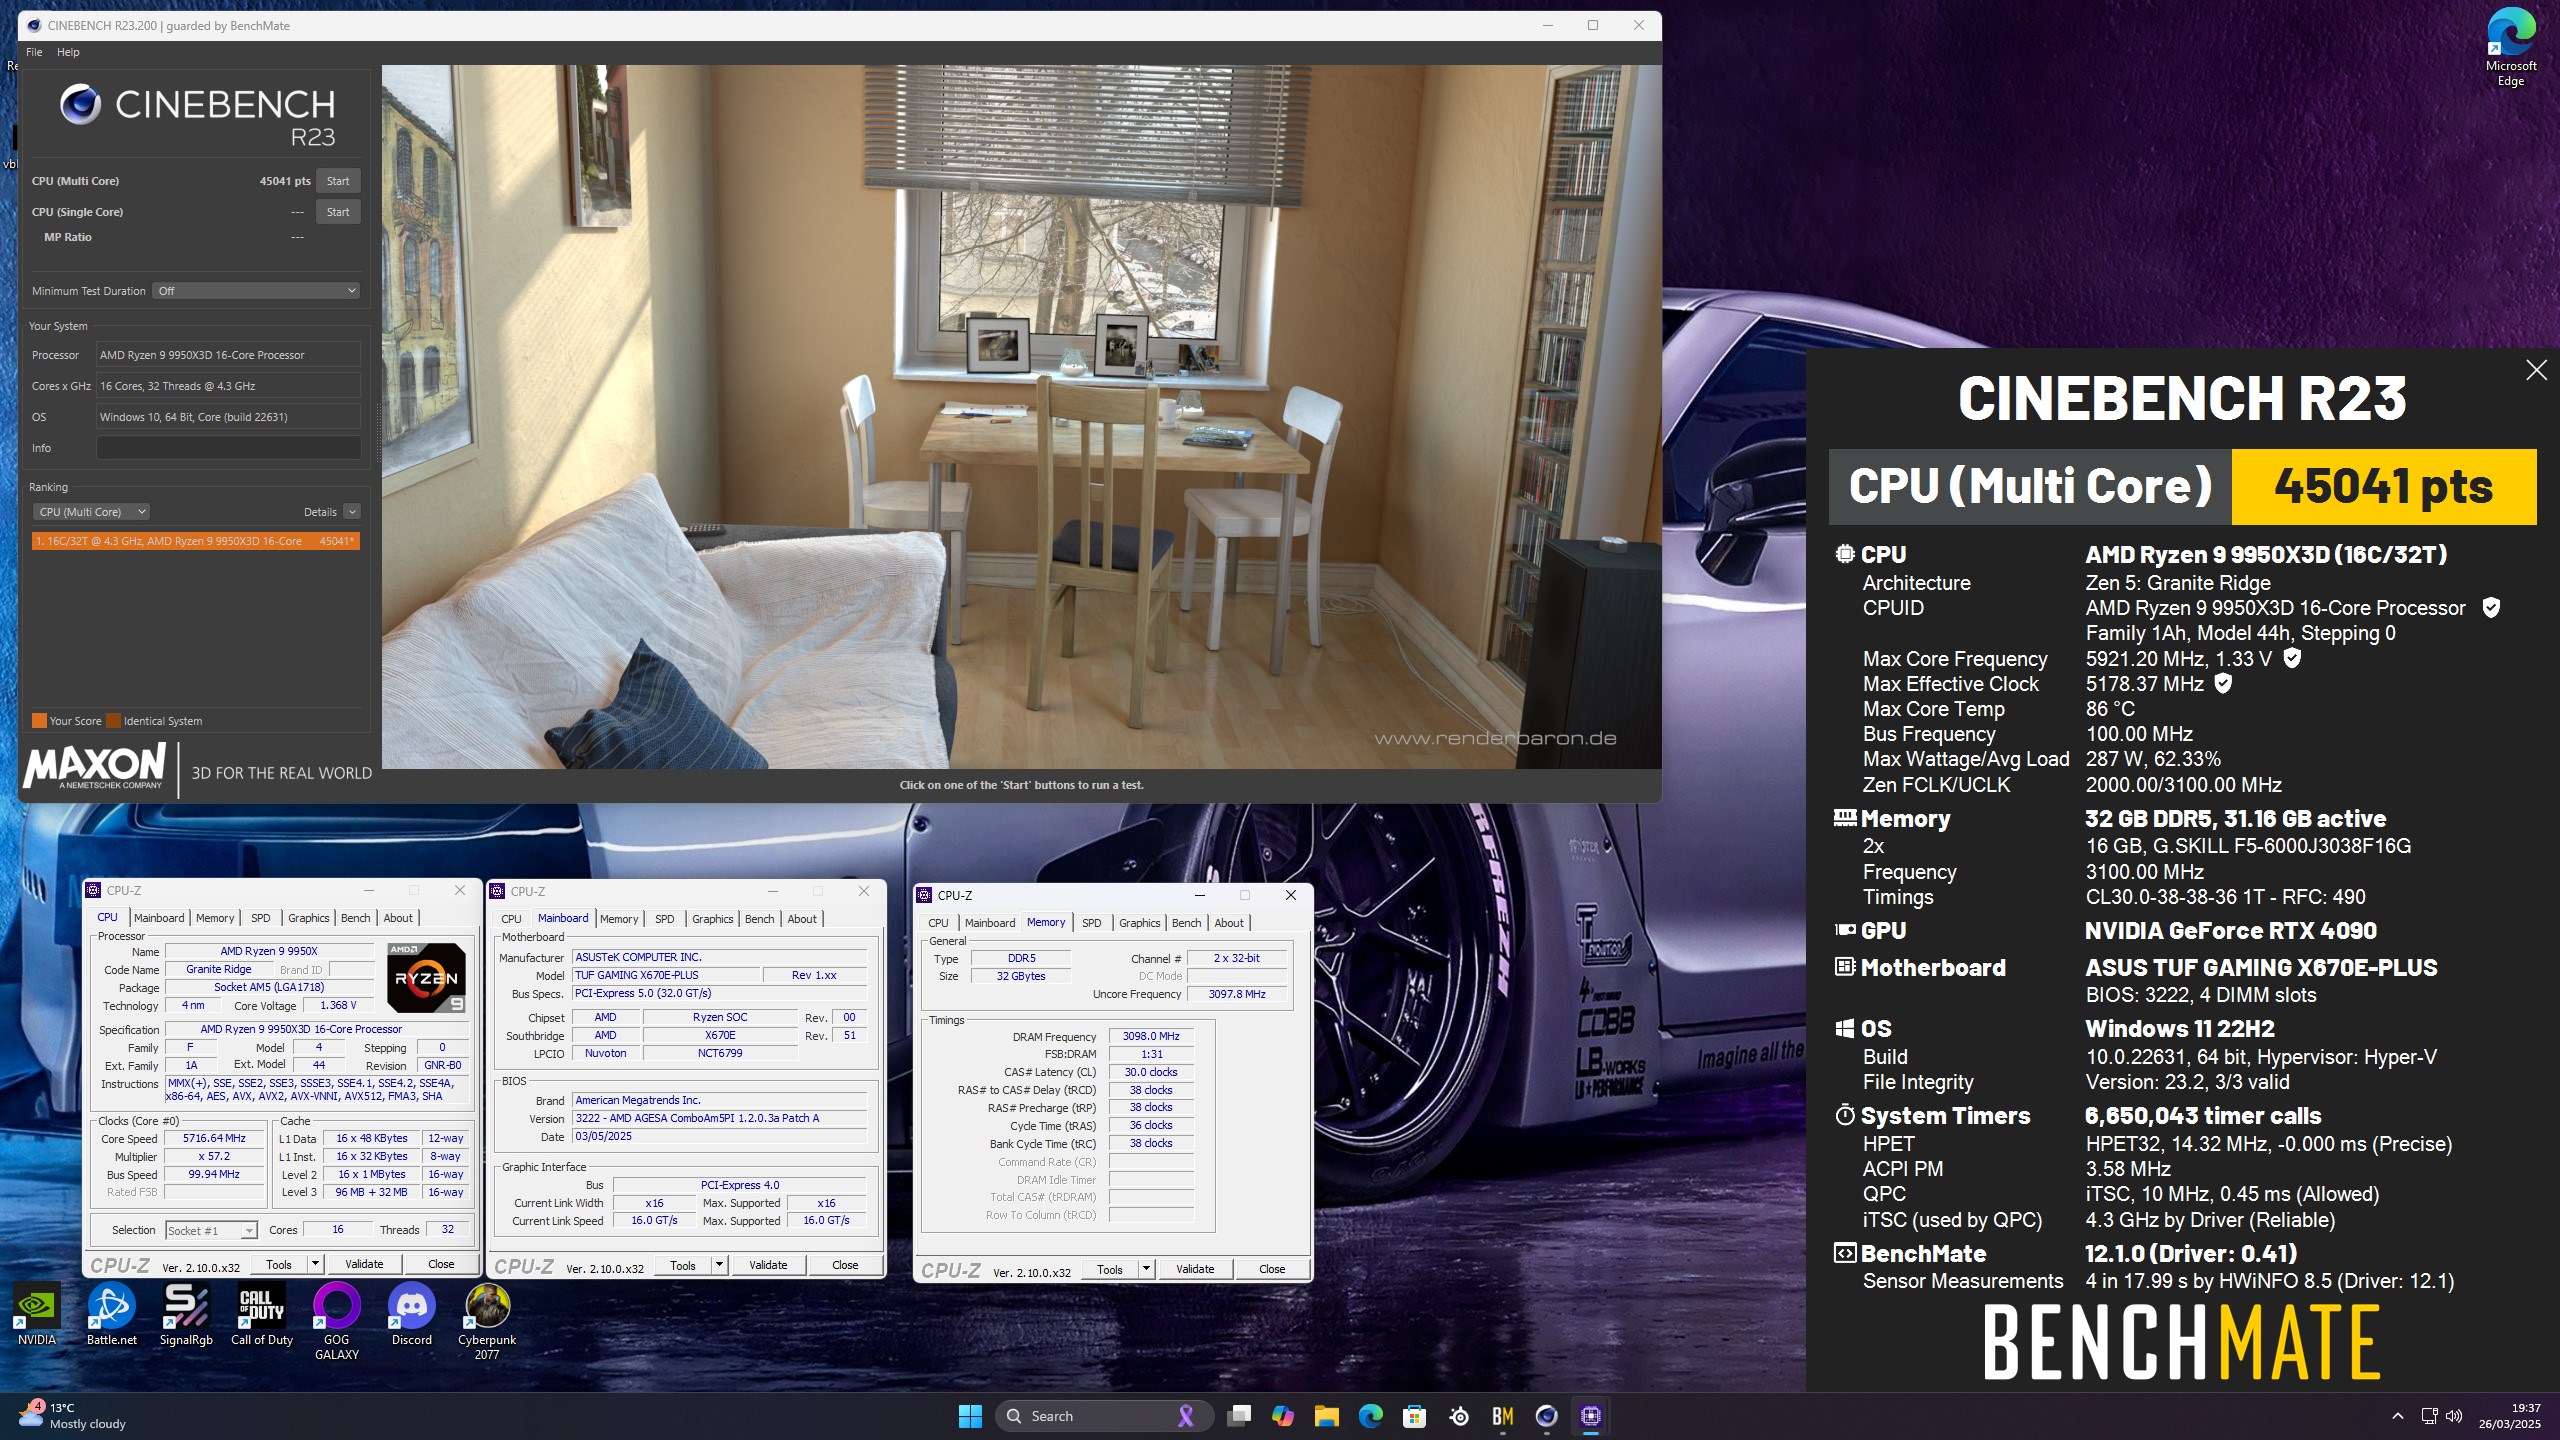Click Core Speed value 5716.64 MHz

[214, 1138]
